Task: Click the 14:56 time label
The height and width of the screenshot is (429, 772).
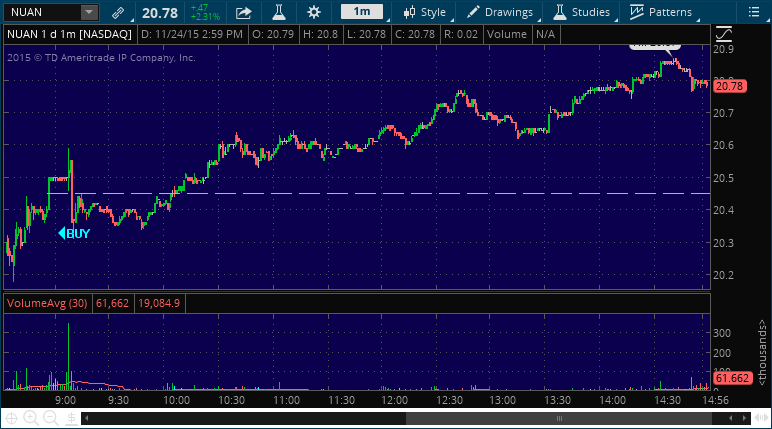Action: [x=715, y=400]
